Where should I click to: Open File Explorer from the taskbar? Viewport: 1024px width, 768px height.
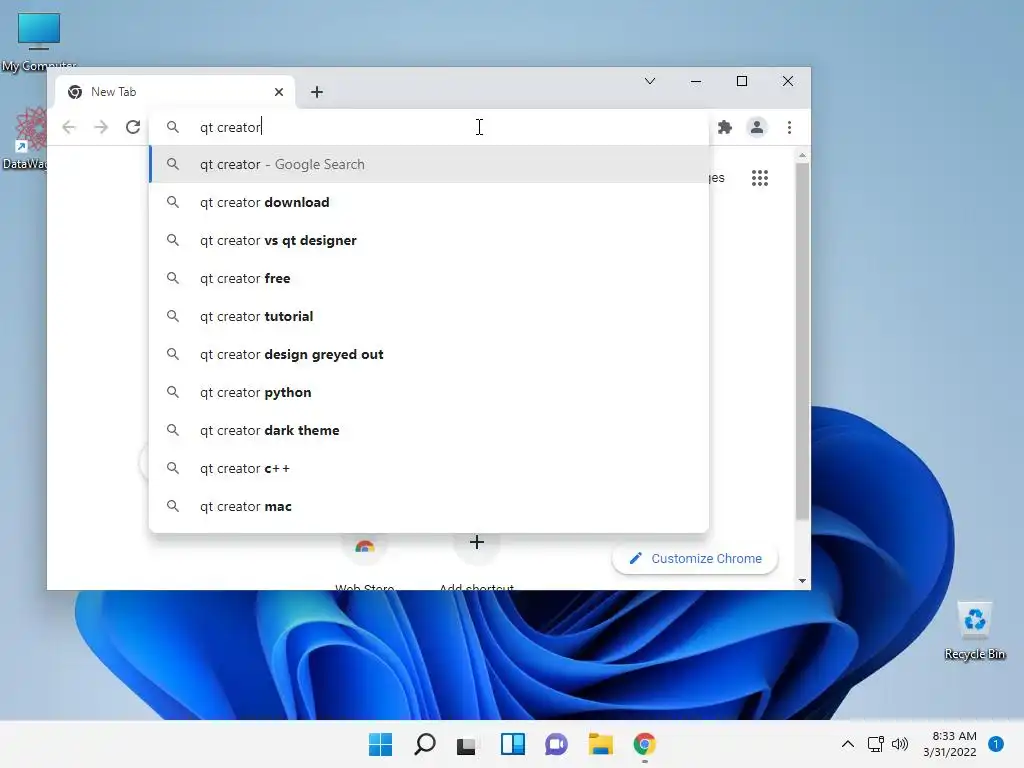point(600,744)
